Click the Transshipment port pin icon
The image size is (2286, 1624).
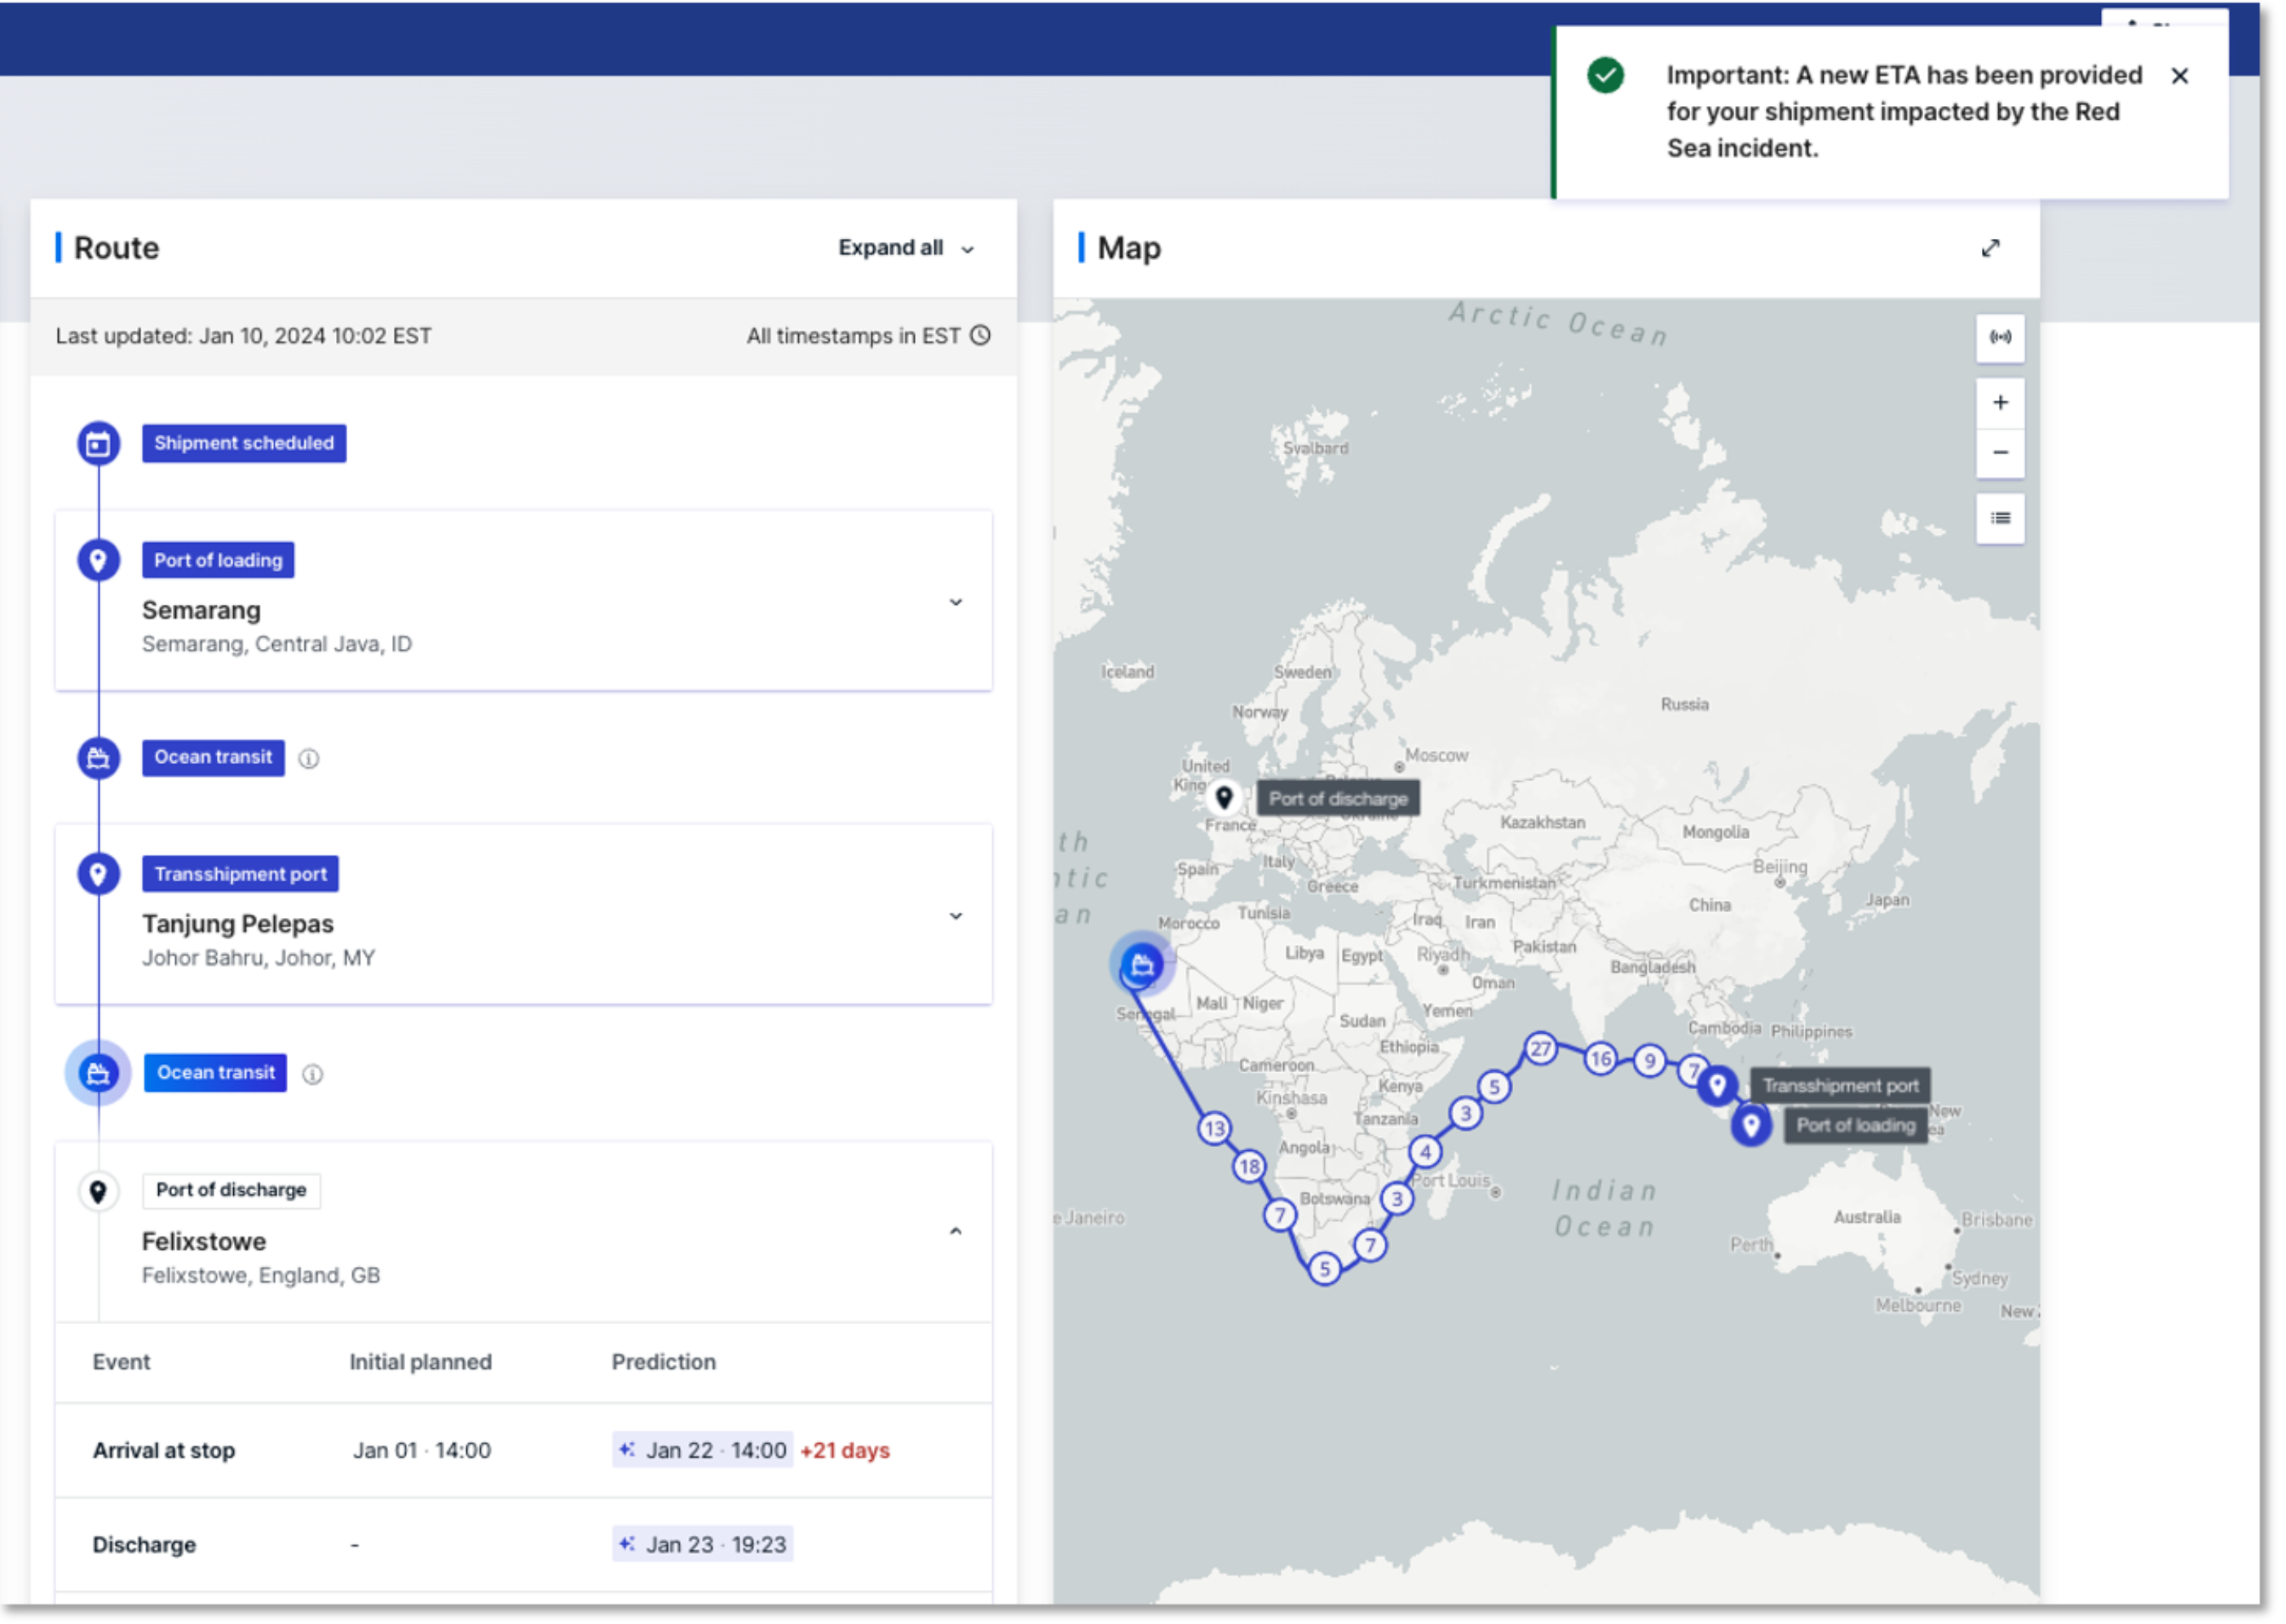(98, 875)
